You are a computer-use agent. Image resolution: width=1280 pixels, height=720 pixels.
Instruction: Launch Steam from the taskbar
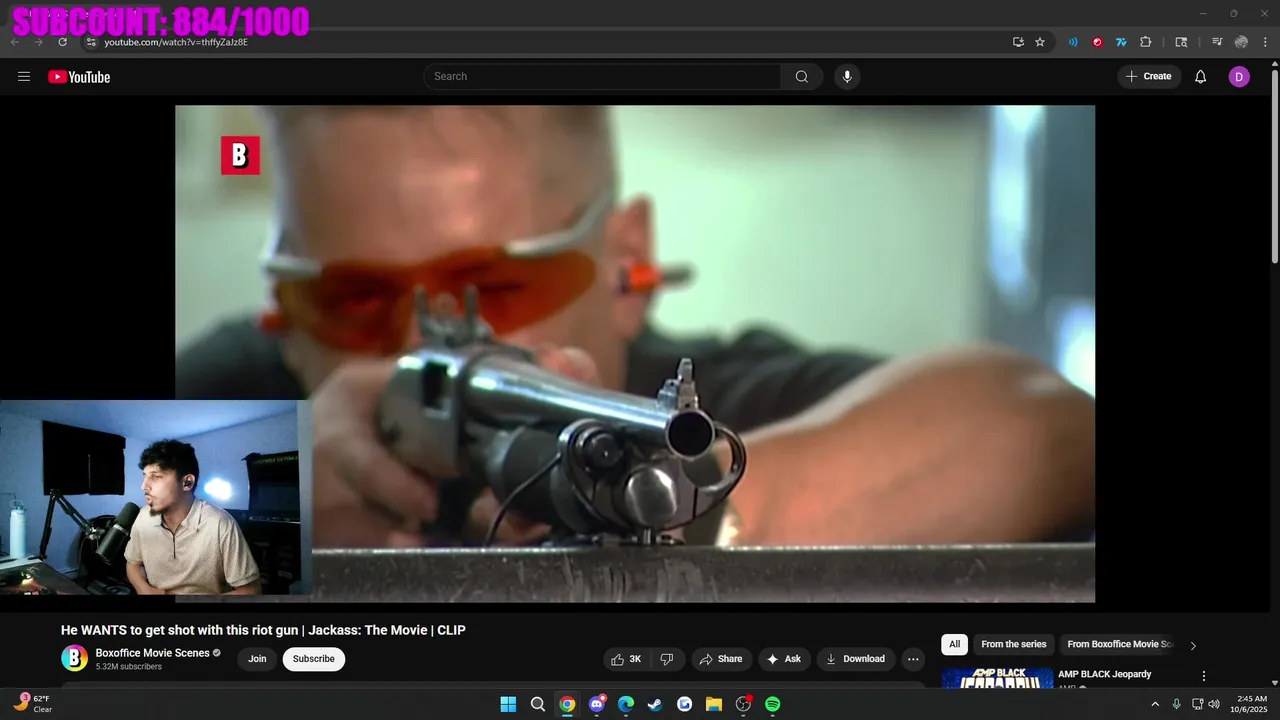(655, 704)
